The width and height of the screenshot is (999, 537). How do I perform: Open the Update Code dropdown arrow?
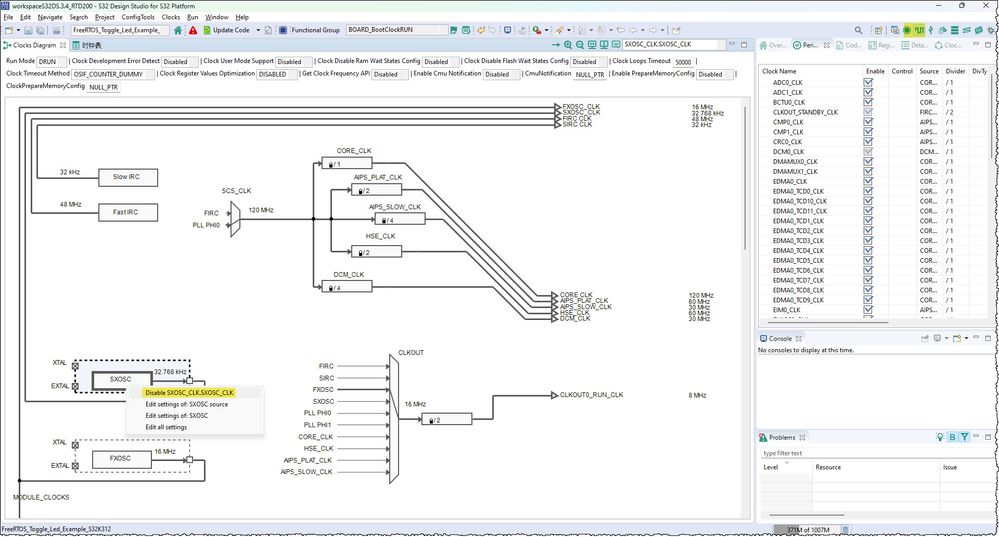(258, 30)
